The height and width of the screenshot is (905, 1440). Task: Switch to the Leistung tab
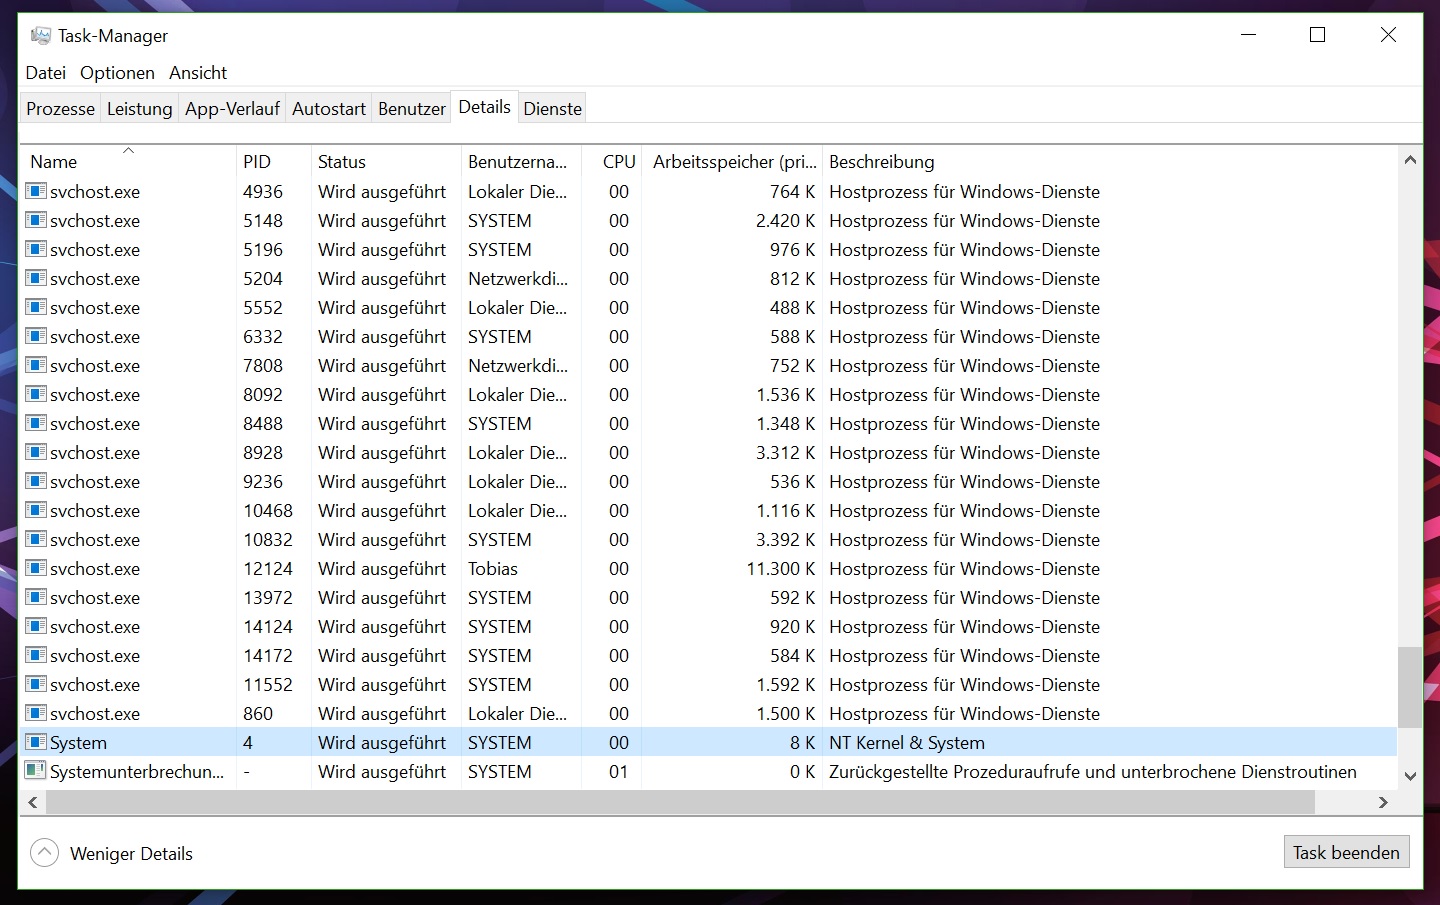click(140, 108)
